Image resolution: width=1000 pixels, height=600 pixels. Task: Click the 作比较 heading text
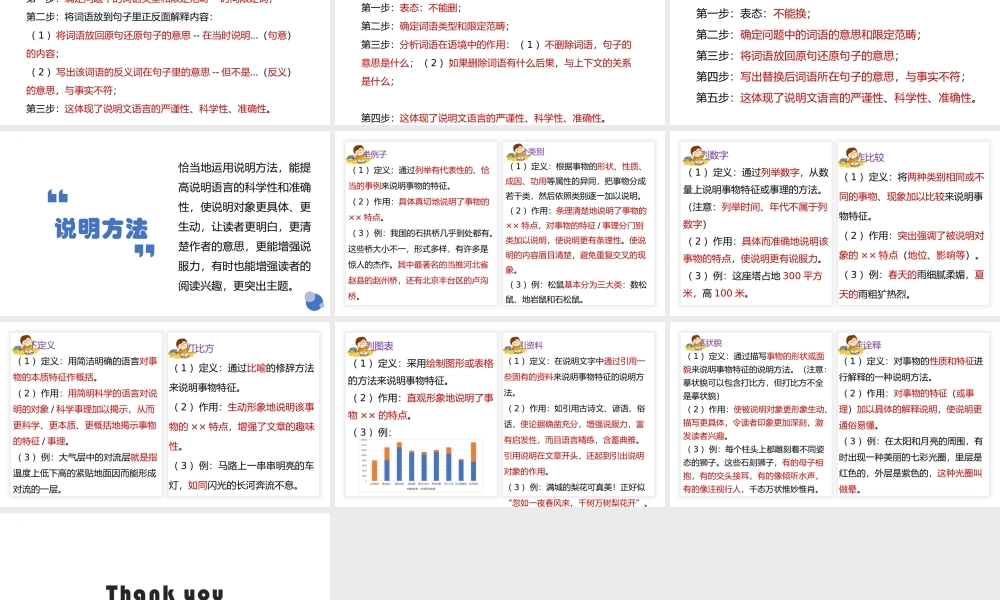point(870,157)
